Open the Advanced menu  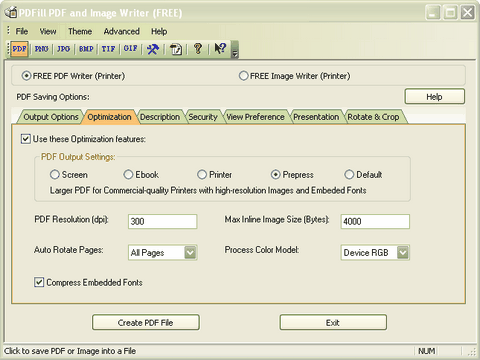coord(121,31)
